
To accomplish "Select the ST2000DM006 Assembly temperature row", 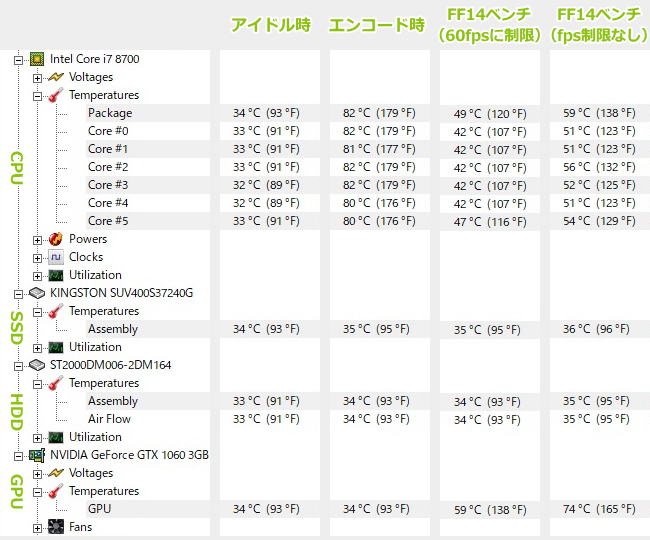I will click(x=148, y=401).
